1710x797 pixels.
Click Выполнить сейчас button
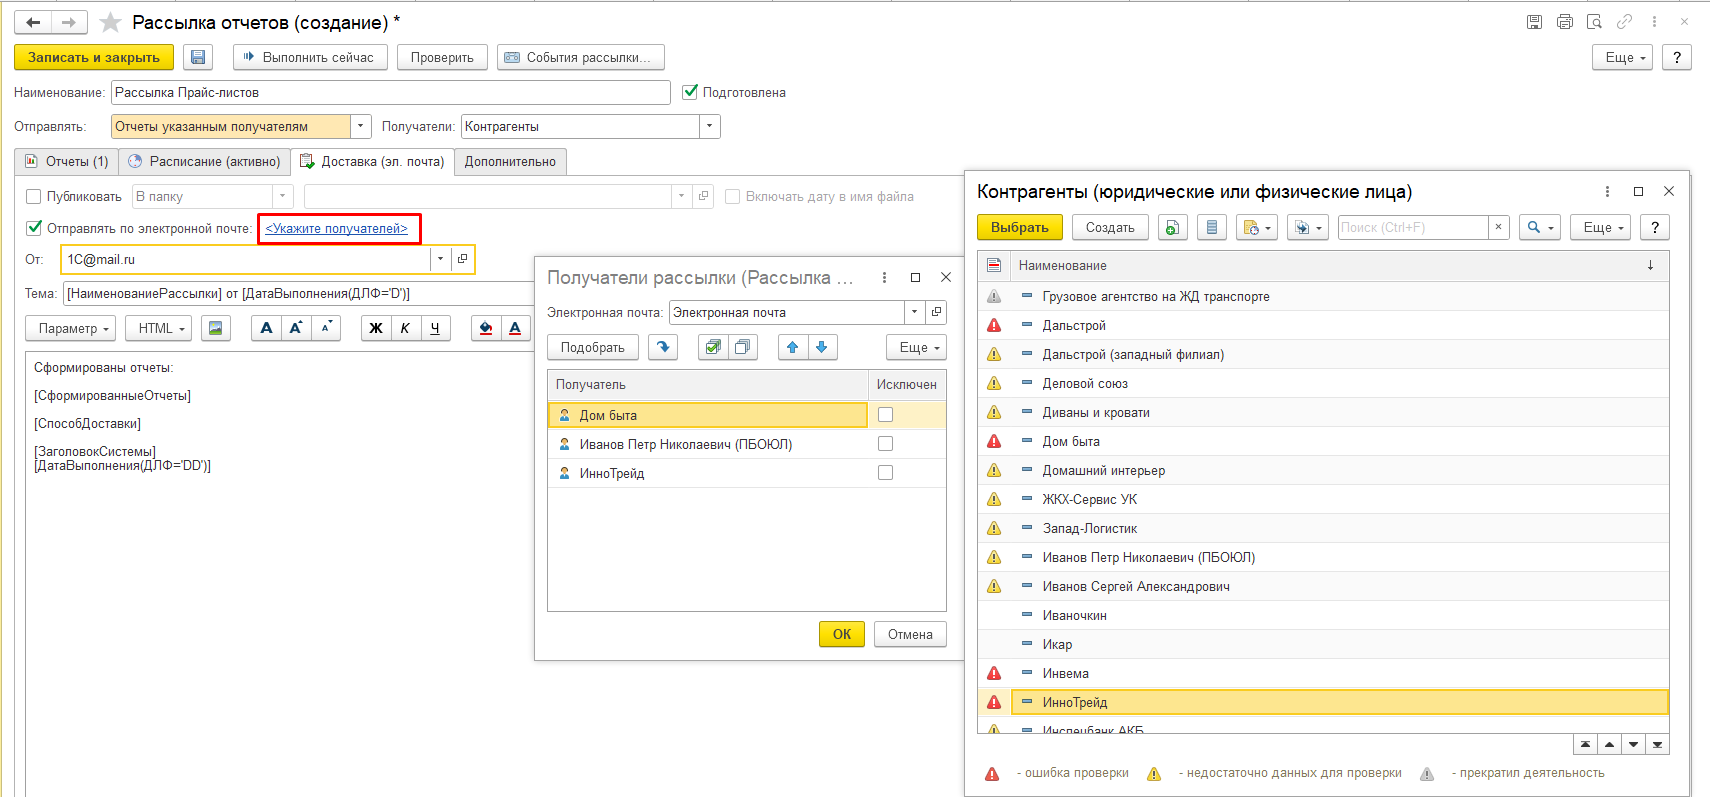click(309, 57)
